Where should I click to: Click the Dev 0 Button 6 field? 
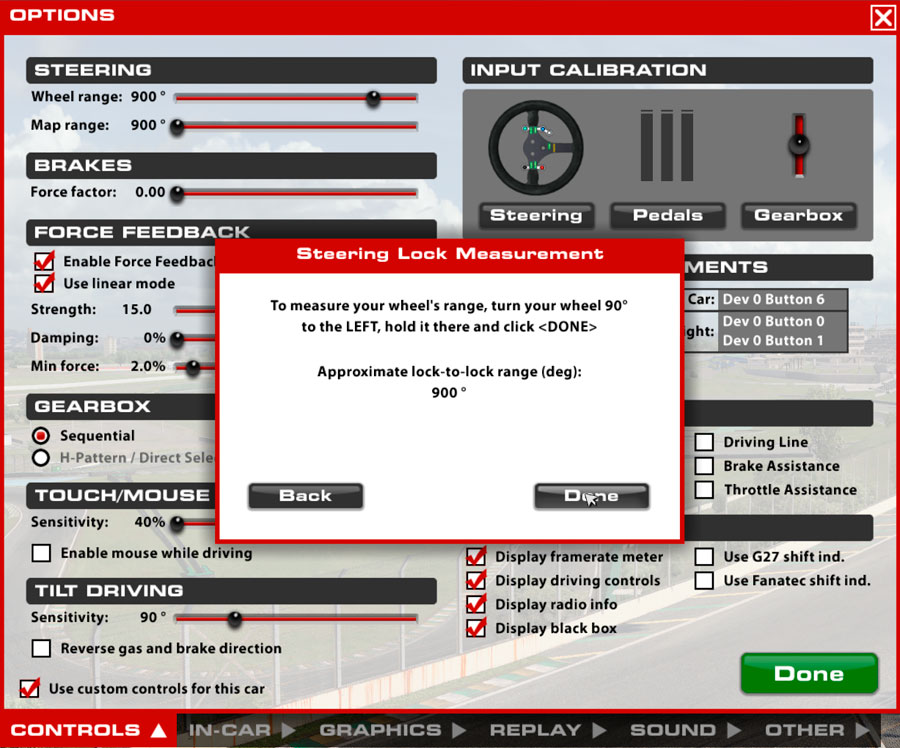pos(783,299)
